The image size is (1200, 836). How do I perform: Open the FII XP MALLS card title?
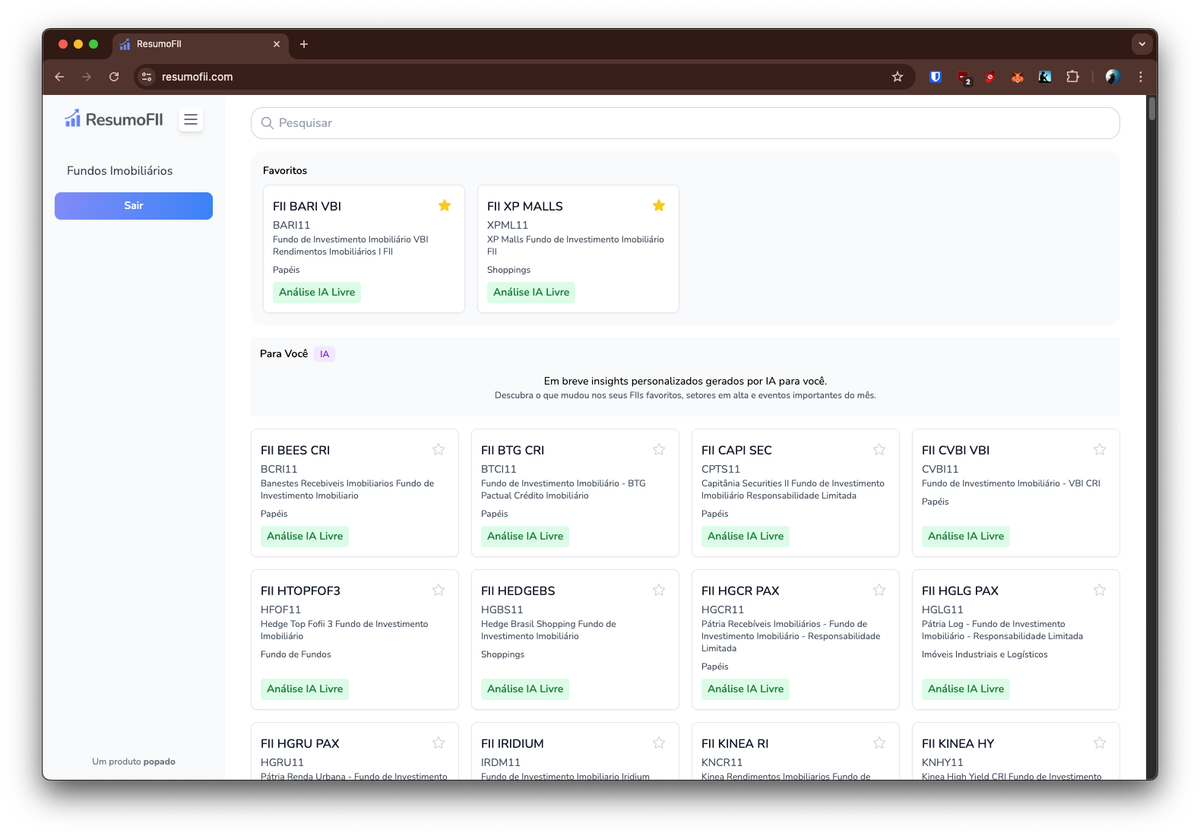click(525, 206)
